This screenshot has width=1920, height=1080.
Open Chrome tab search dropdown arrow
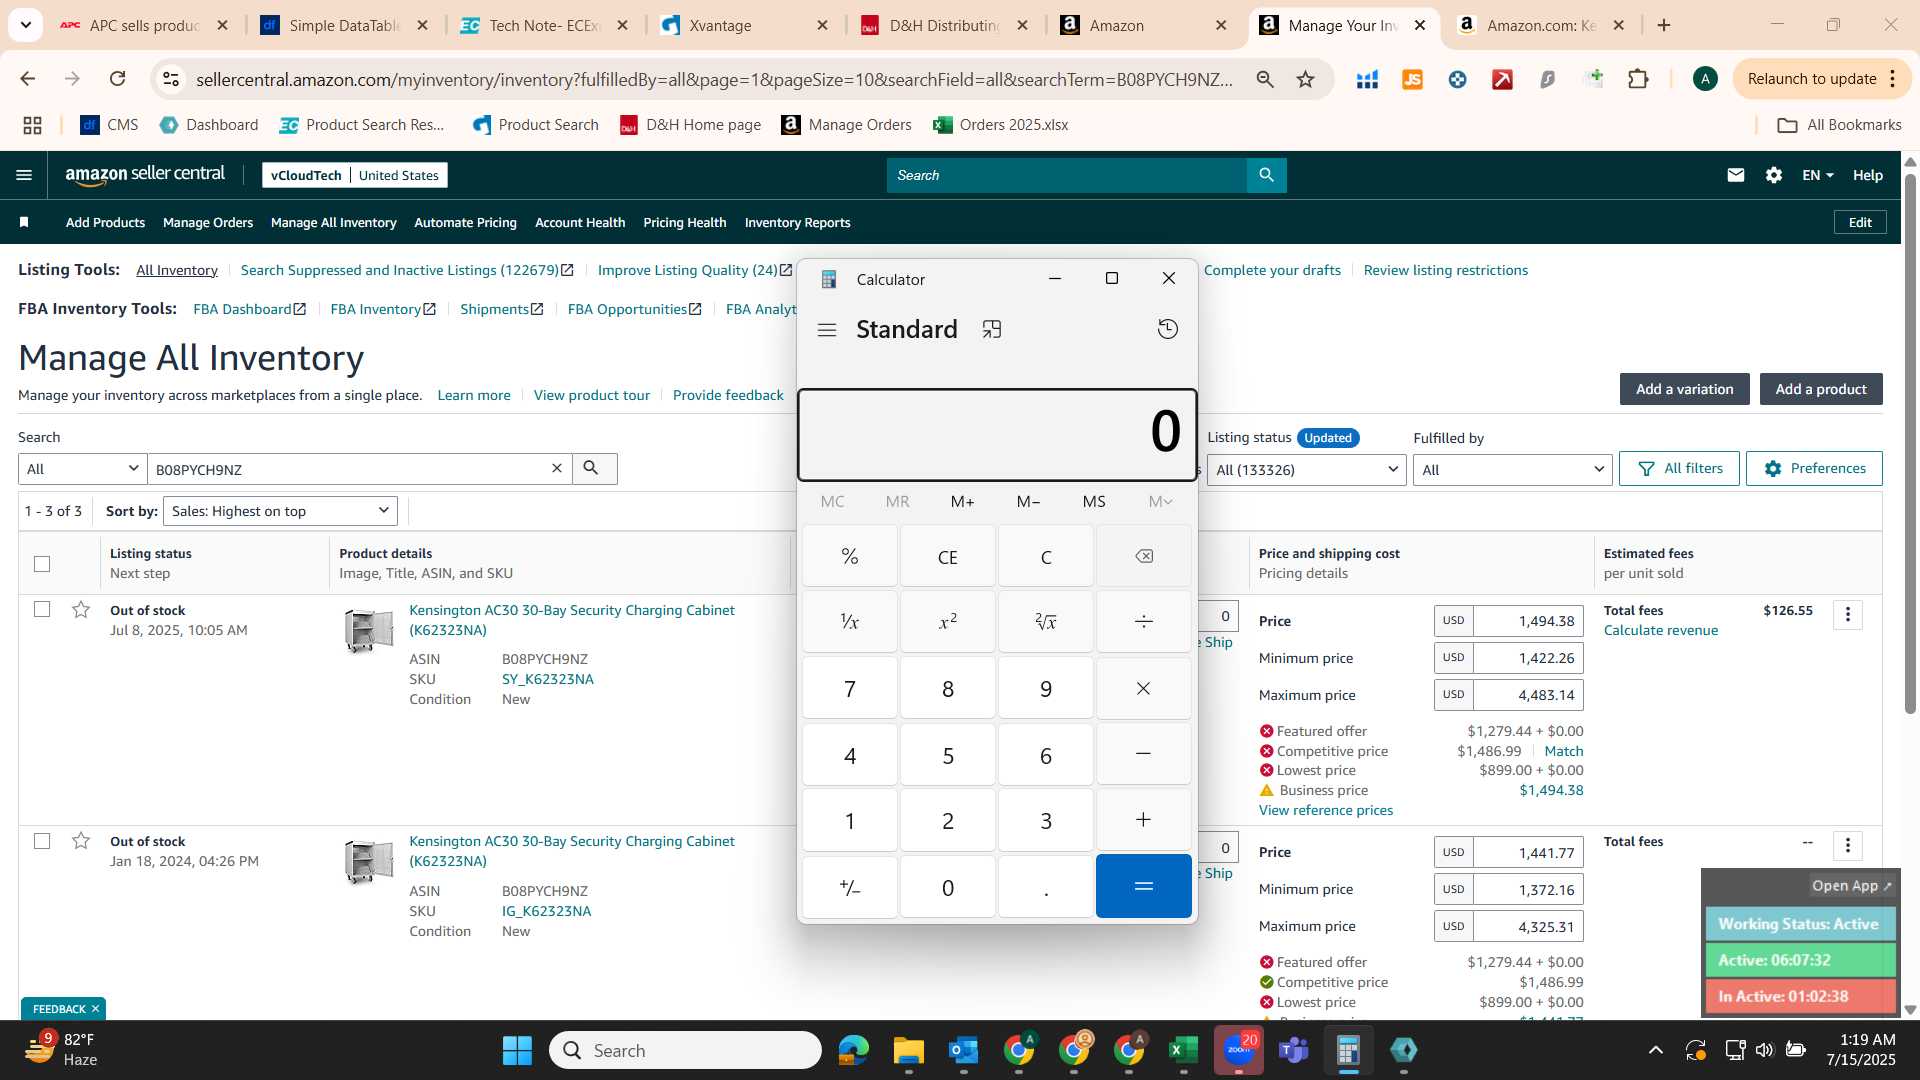pyautogui.click(x=25, y=25)
